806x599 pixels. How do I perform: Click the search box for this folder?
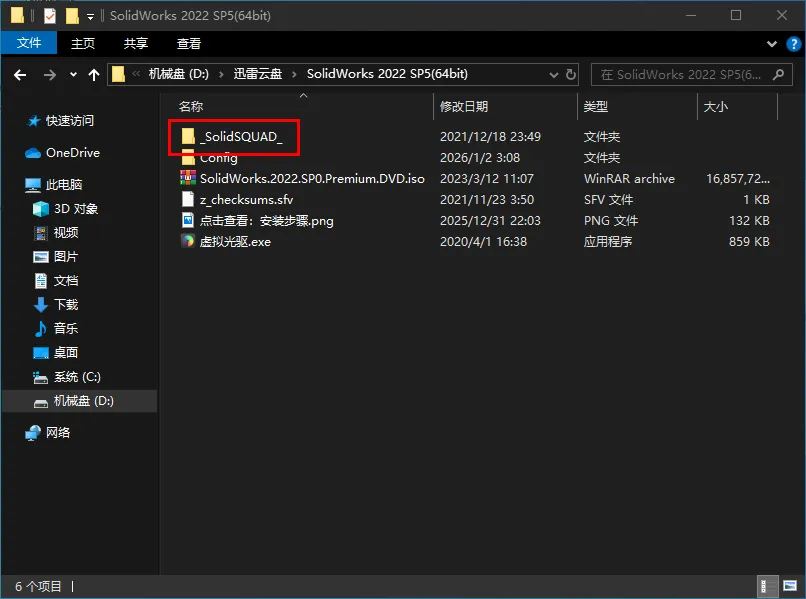(x=691, y=75)
